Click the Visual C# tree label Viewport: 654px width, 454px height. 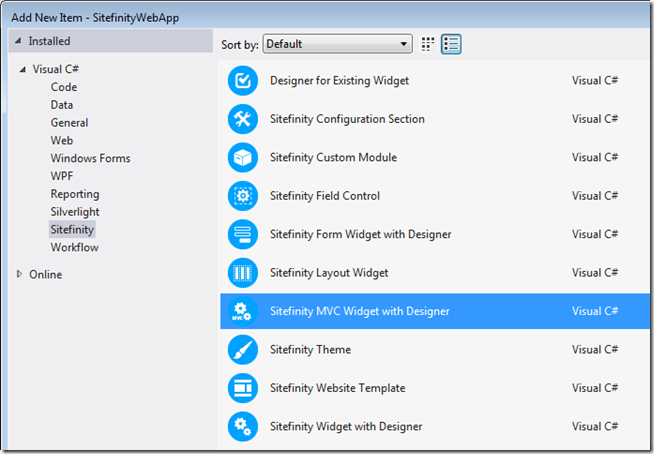pos(55,69)
